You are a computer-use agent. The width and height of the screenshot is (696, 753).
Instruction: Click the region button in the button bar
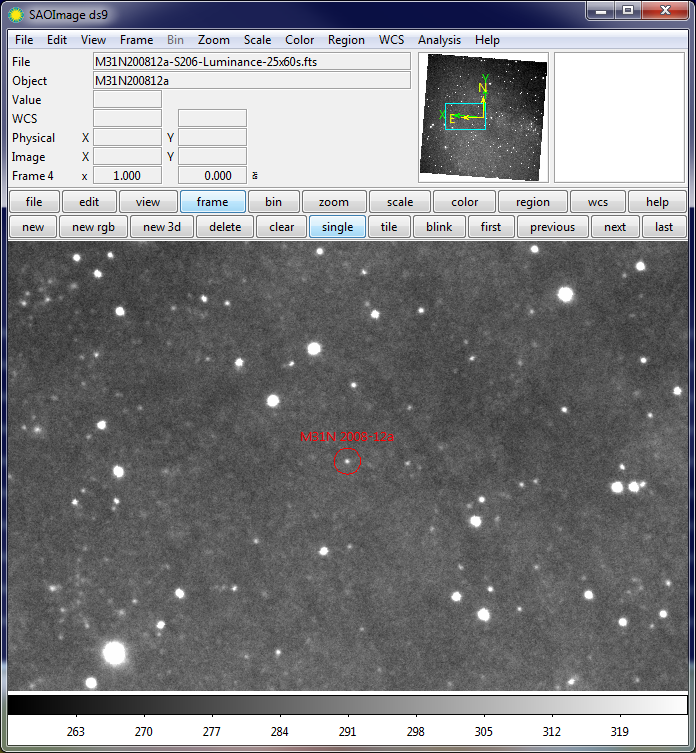(x=533, y=201)
